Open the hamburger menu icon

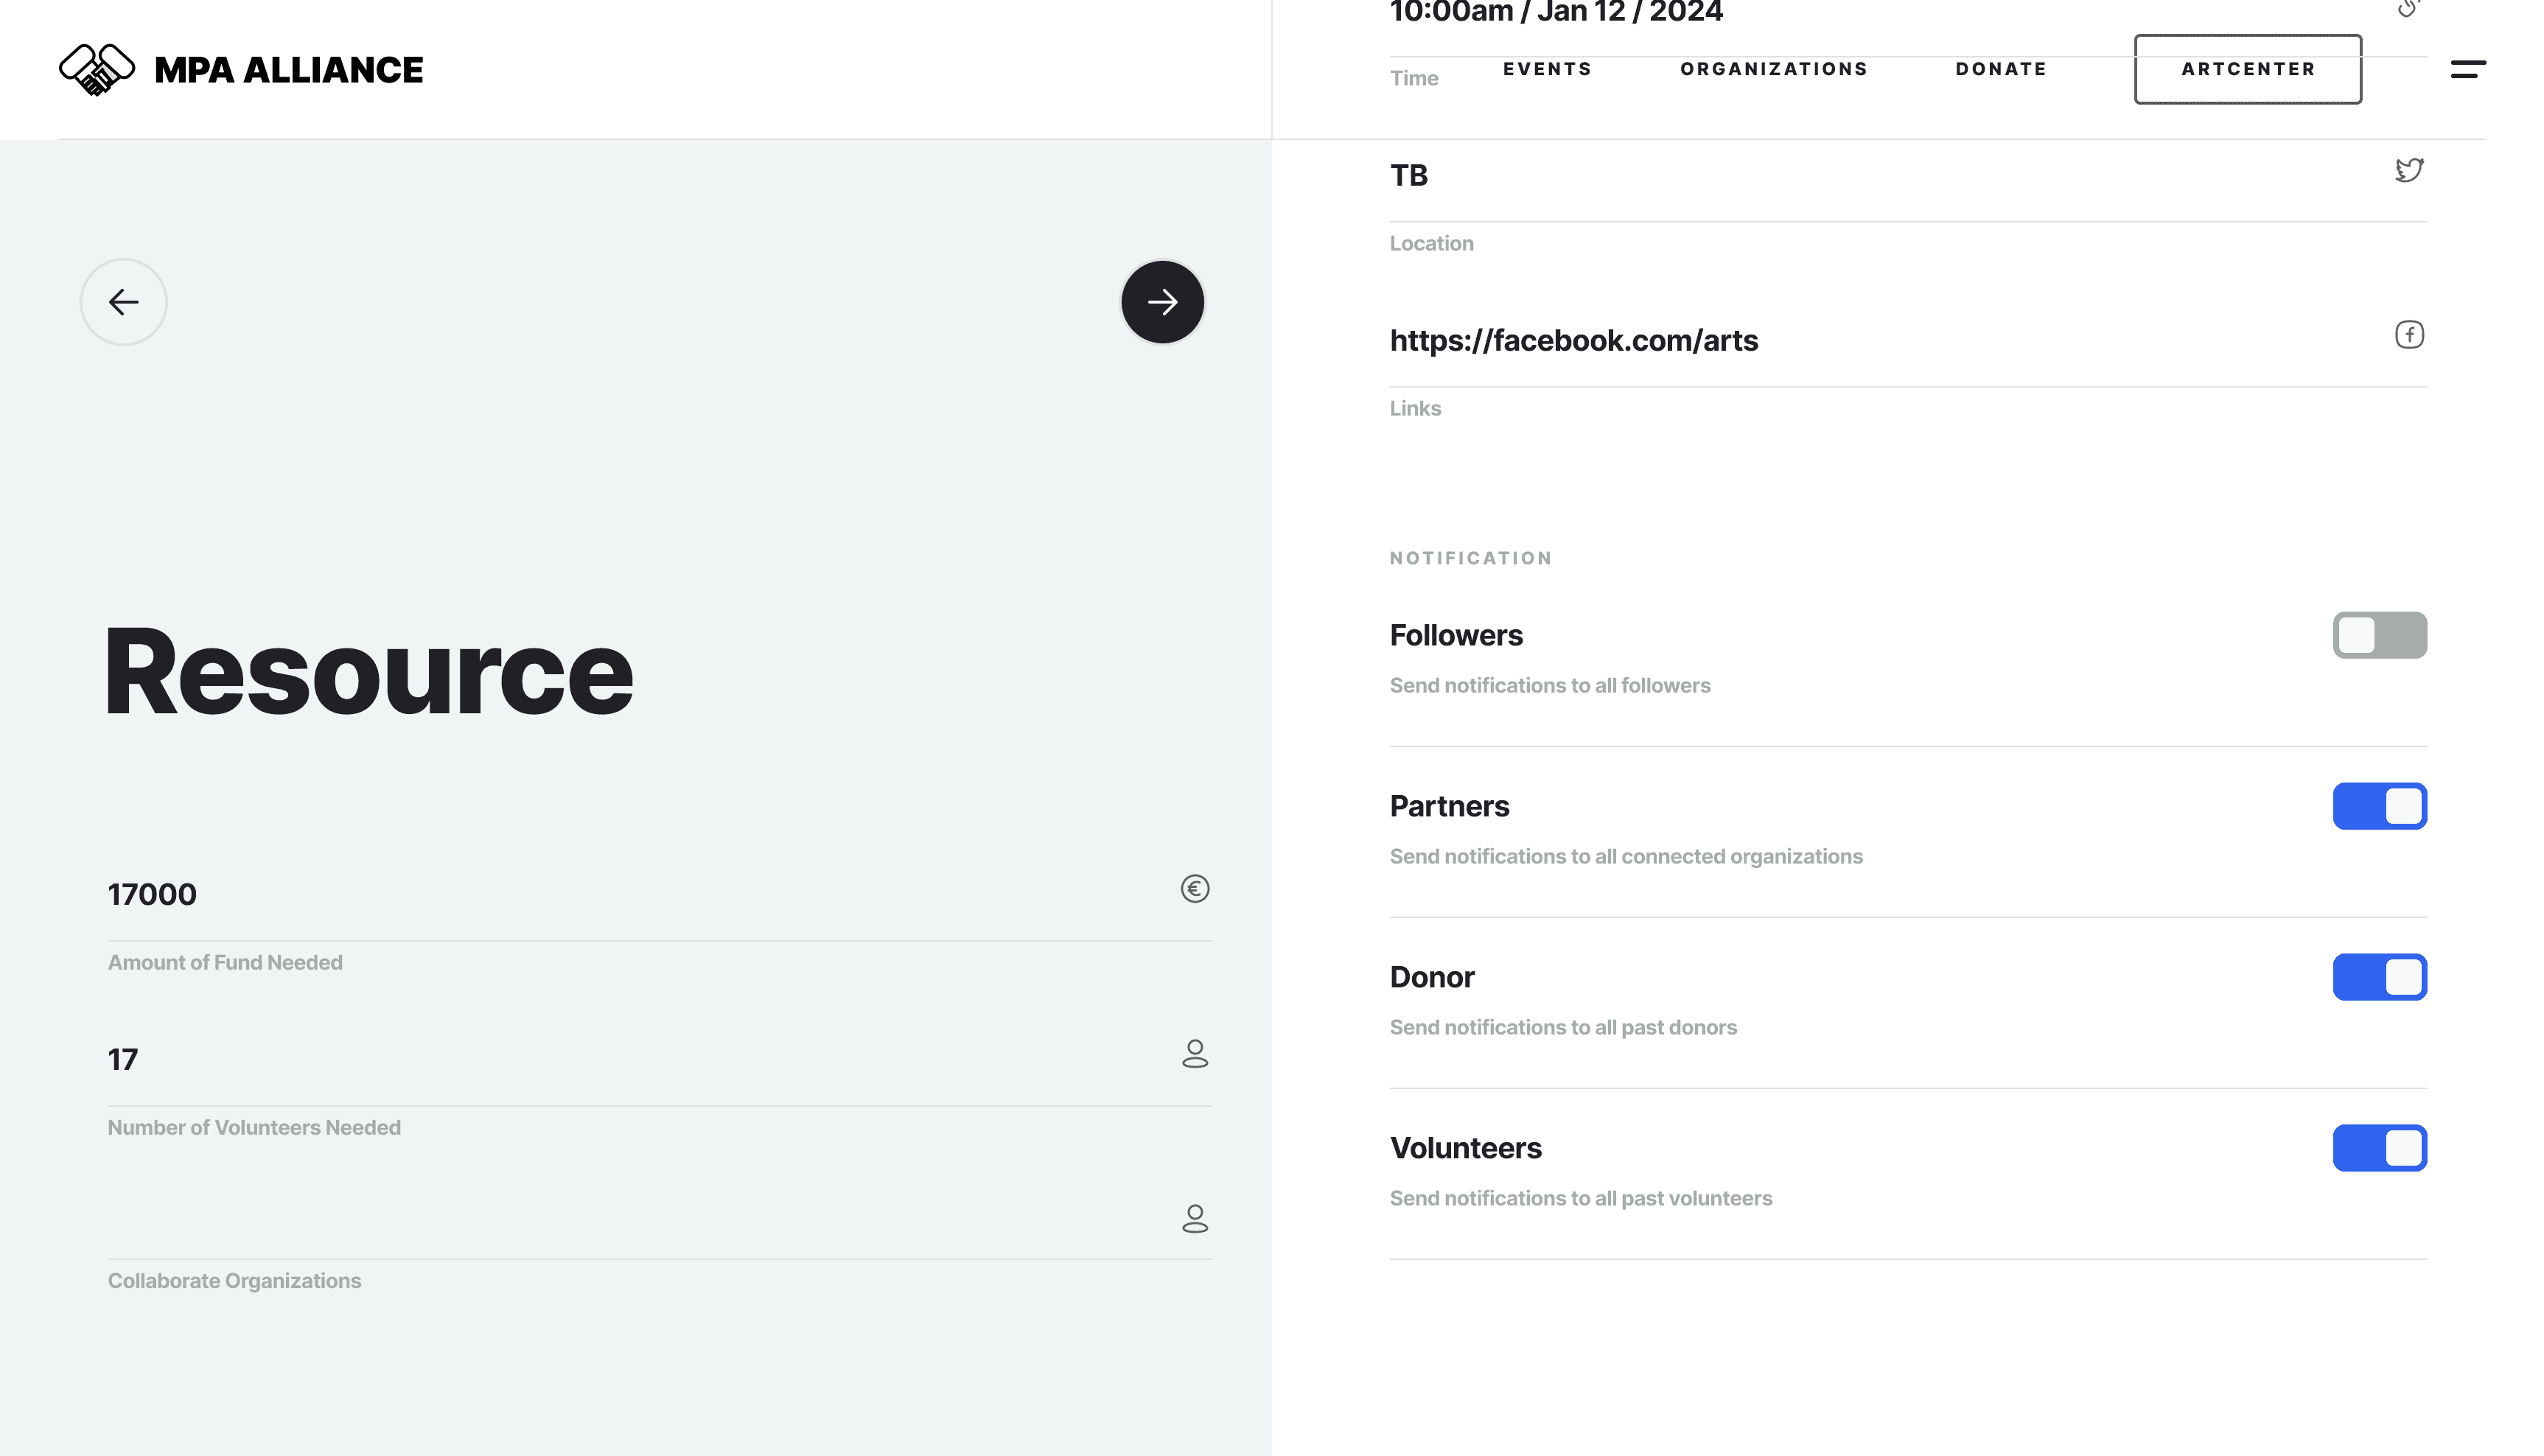pyautogui.click(x=2467, y=69)
